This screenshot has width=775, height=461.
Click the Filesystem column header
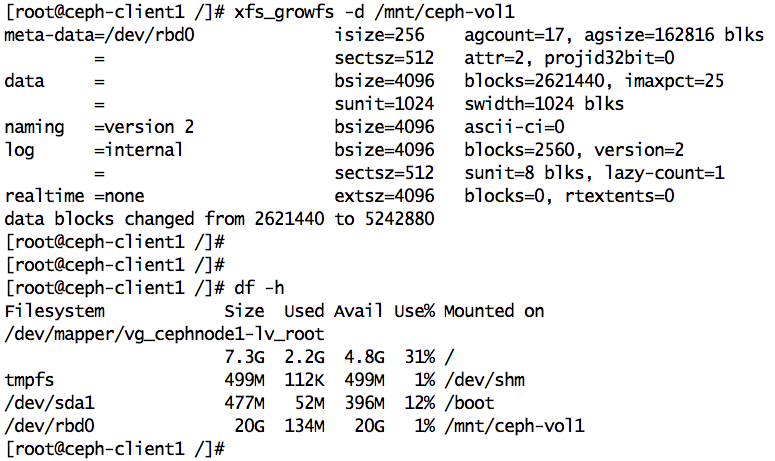point(55,310)
